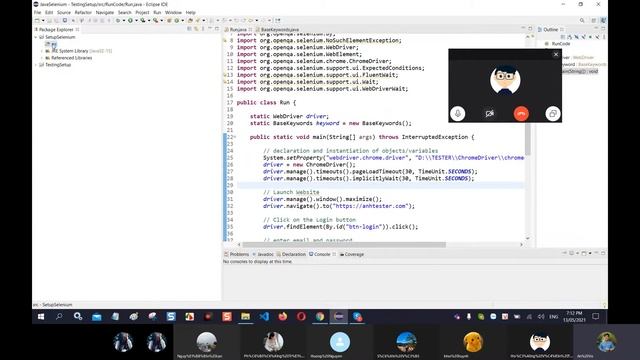Expand the TestingSetup project node

click(36, 65)
